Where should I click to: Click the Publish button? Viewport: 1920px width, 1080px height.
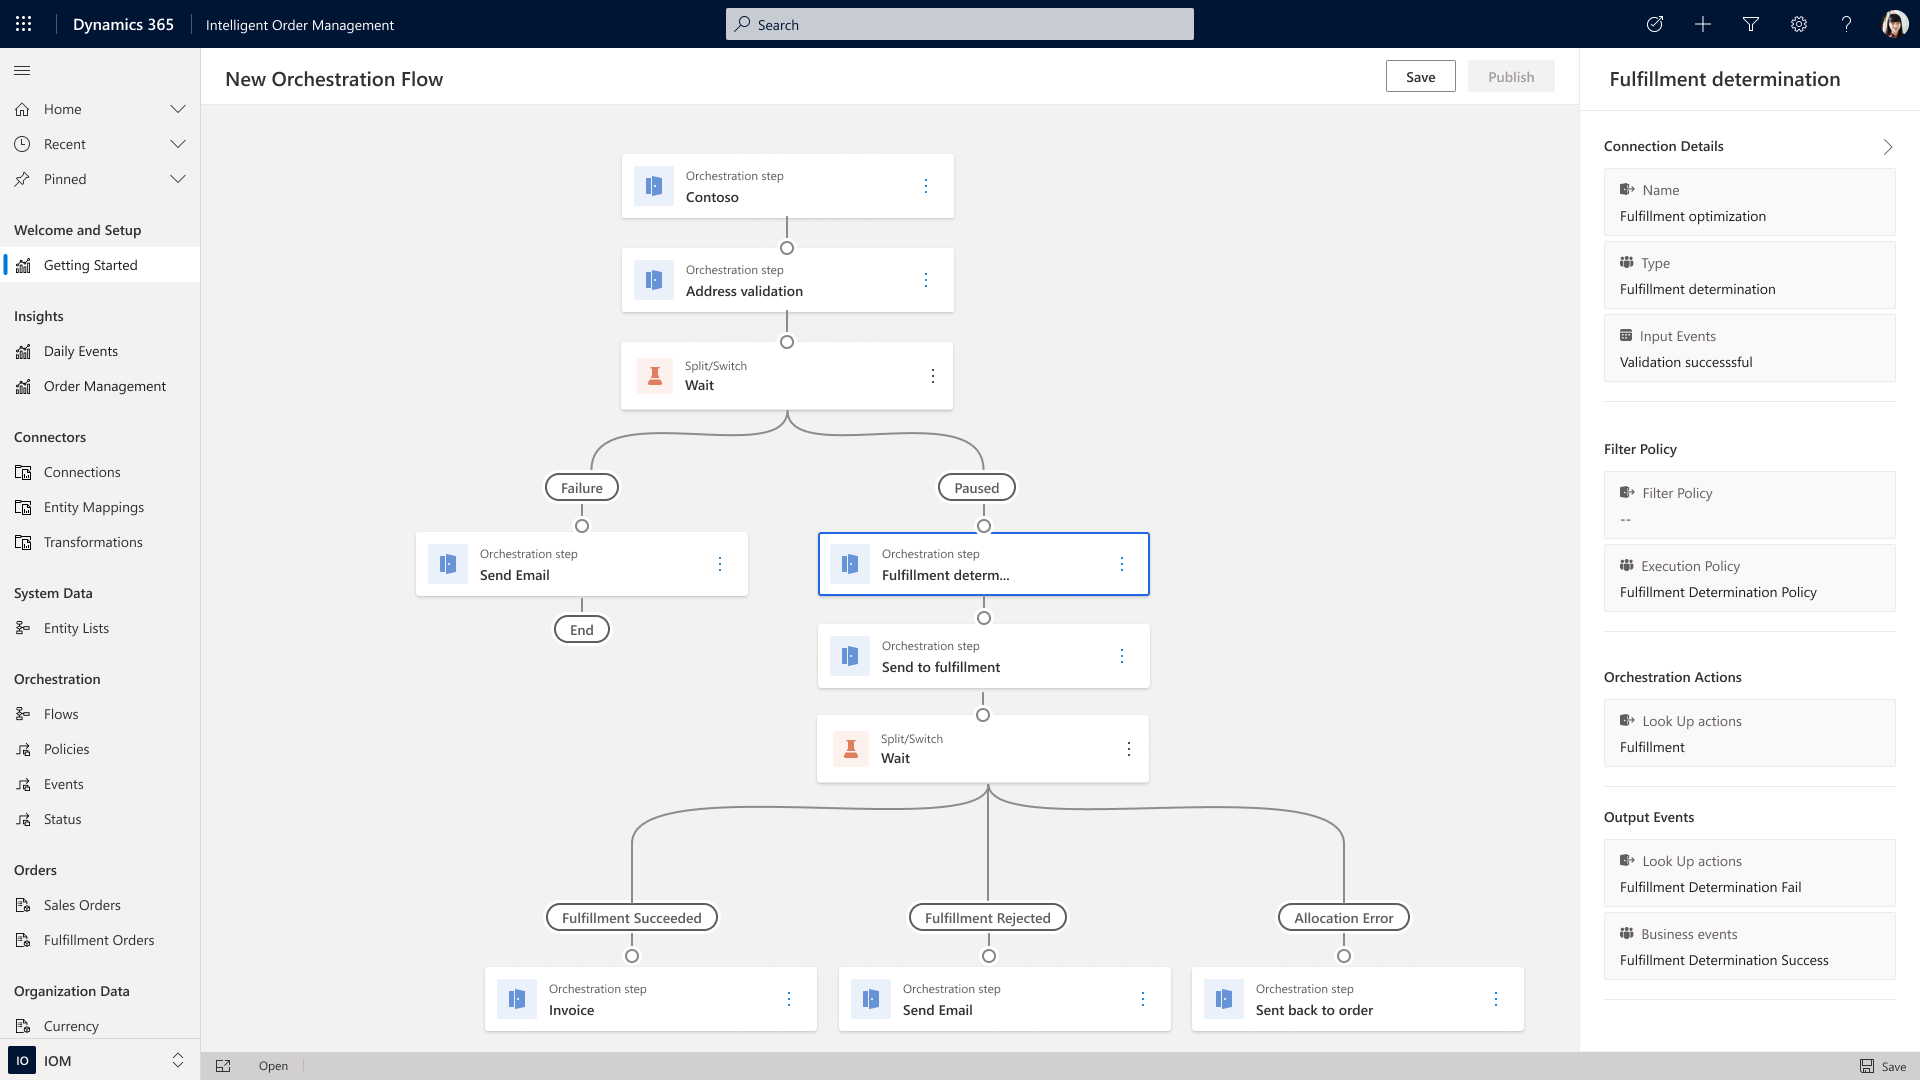point(1511,76)
